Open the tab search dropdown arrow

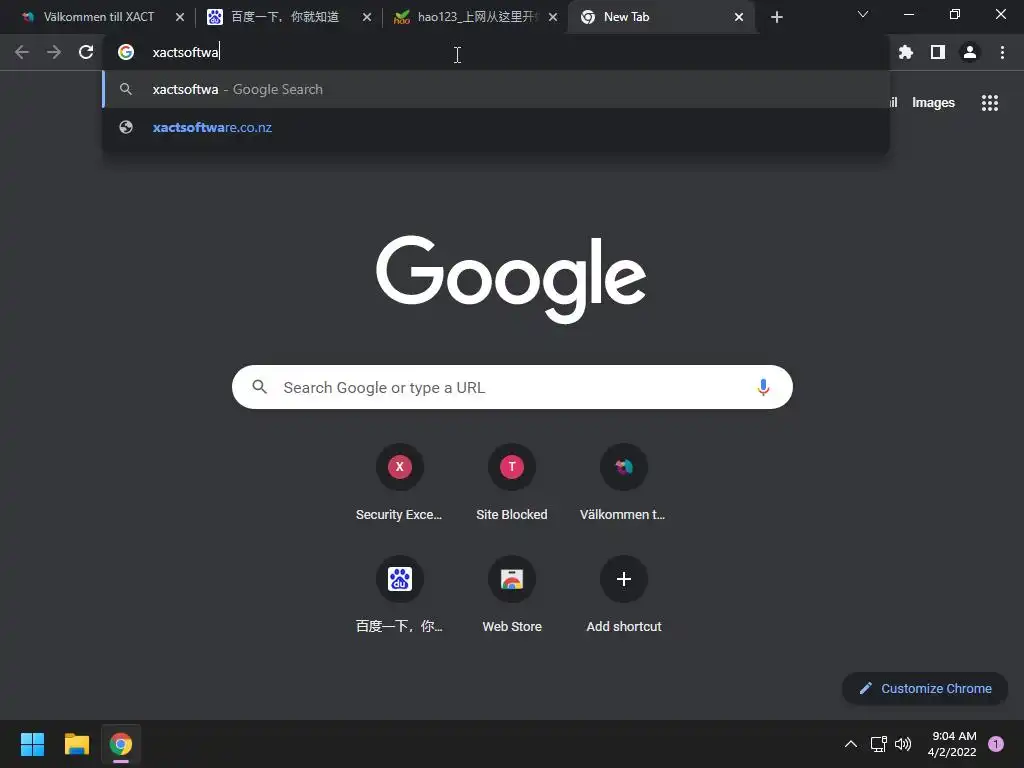pos(863,14)
